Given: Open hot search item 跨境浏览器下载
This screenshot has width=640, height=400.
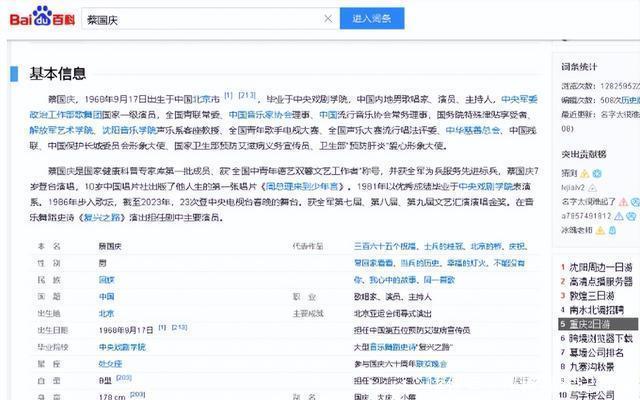Looking at the screenshot, I should (601, 338).
